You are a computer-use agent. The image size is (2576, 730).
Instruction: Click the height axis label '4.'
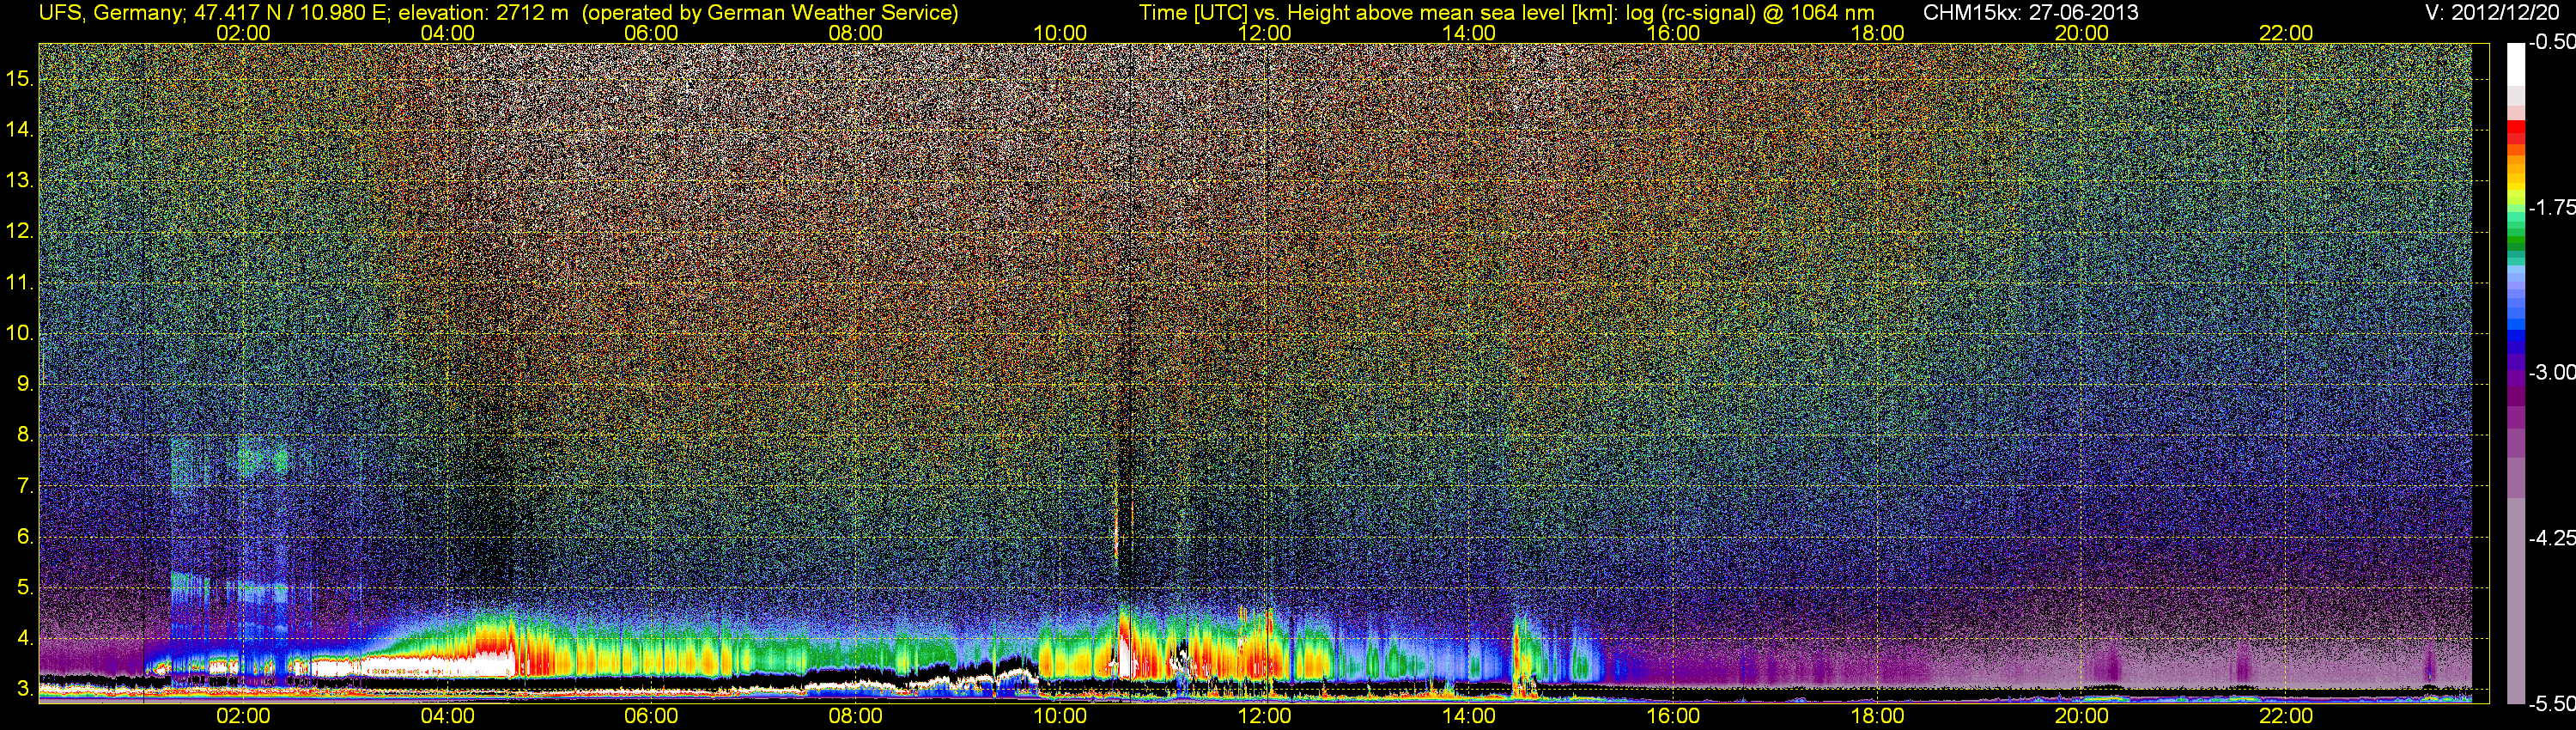(25, 639)
